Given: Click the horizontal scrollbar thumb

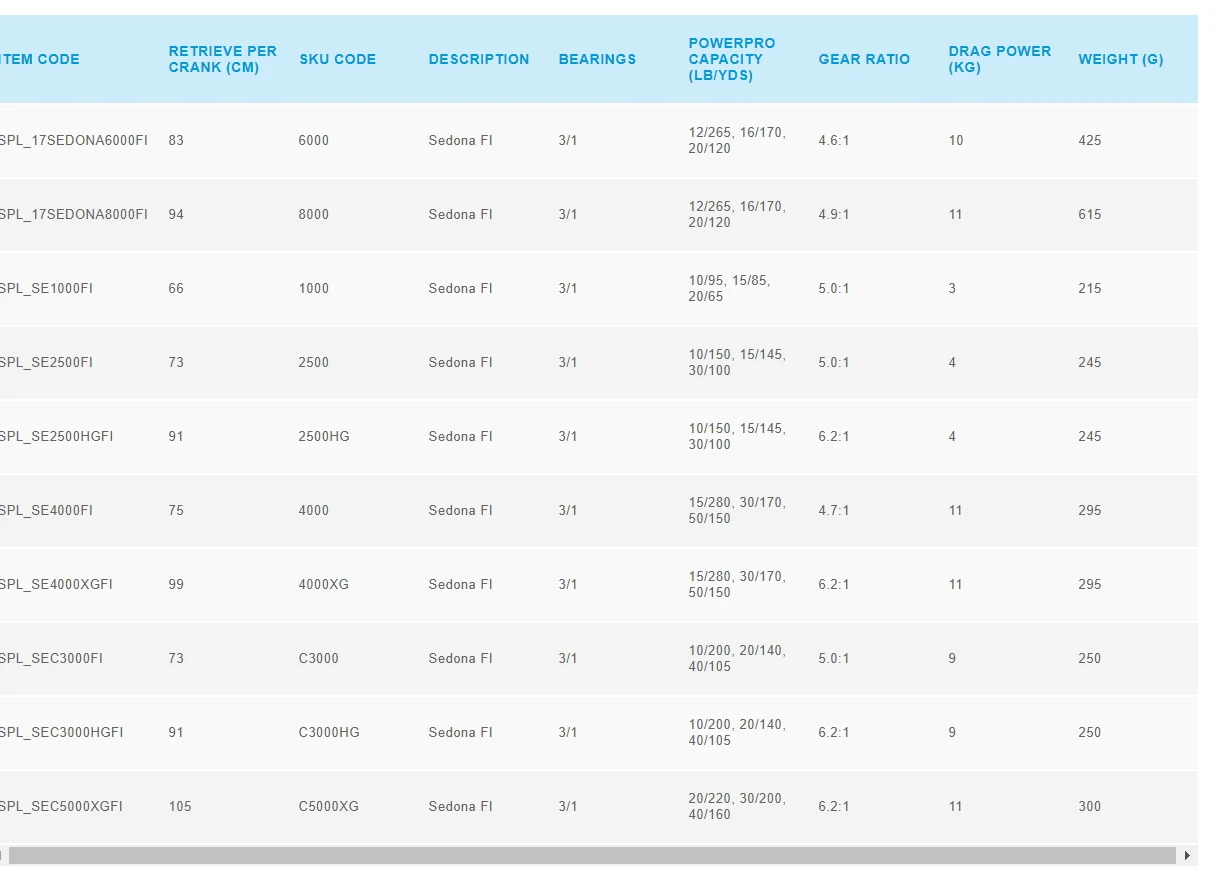Looking at the screenshot, I should tap(592, 855).
